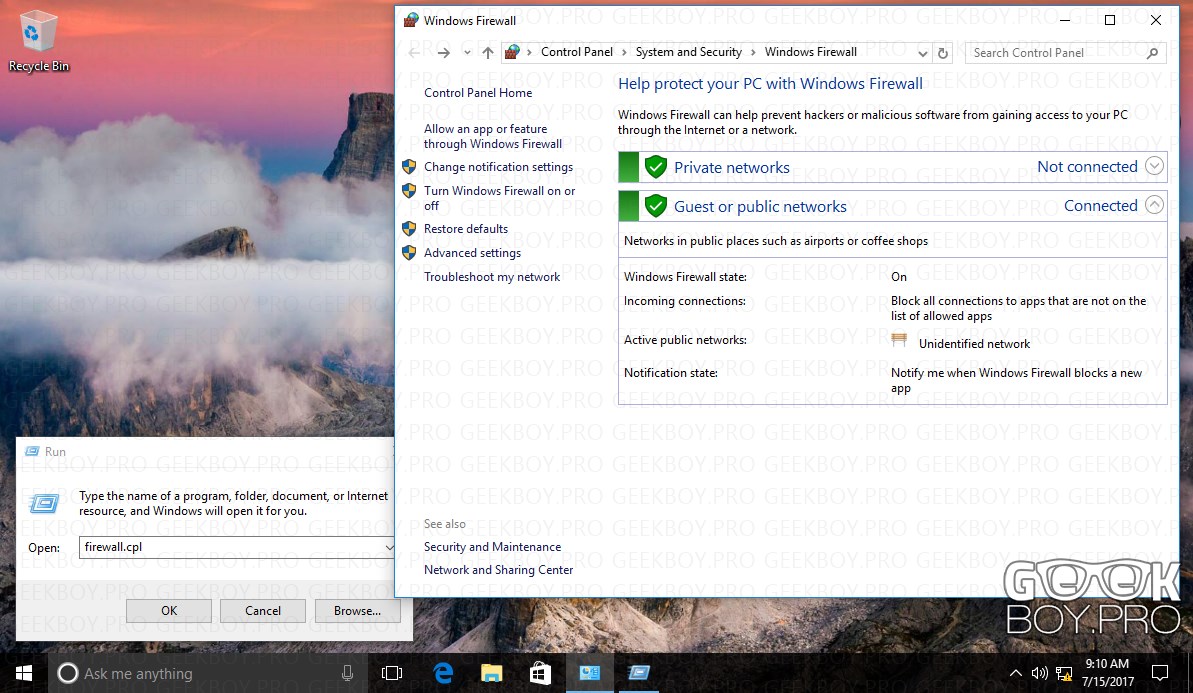This screenshot has width=1193, height=693.
Task: Open the Recycle Bin desktop icon
Action: coord(38,41)
